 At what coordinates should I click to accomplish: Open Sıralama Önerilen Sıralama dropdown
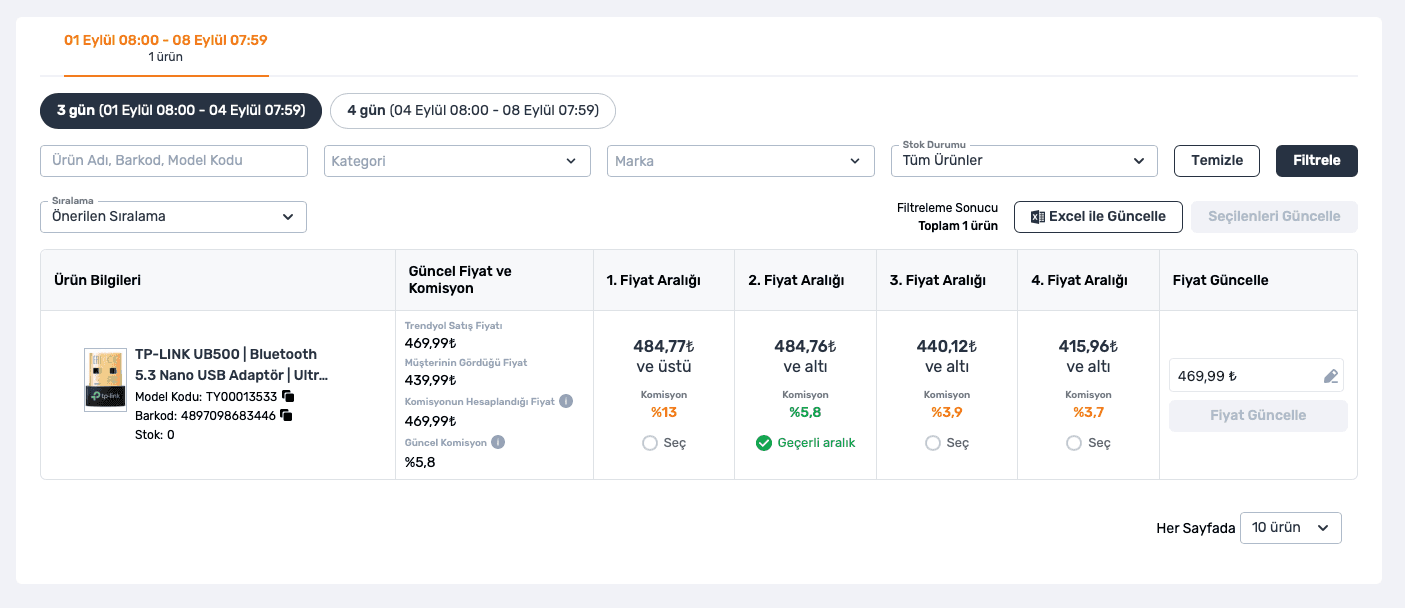click(x=173, y=217)
